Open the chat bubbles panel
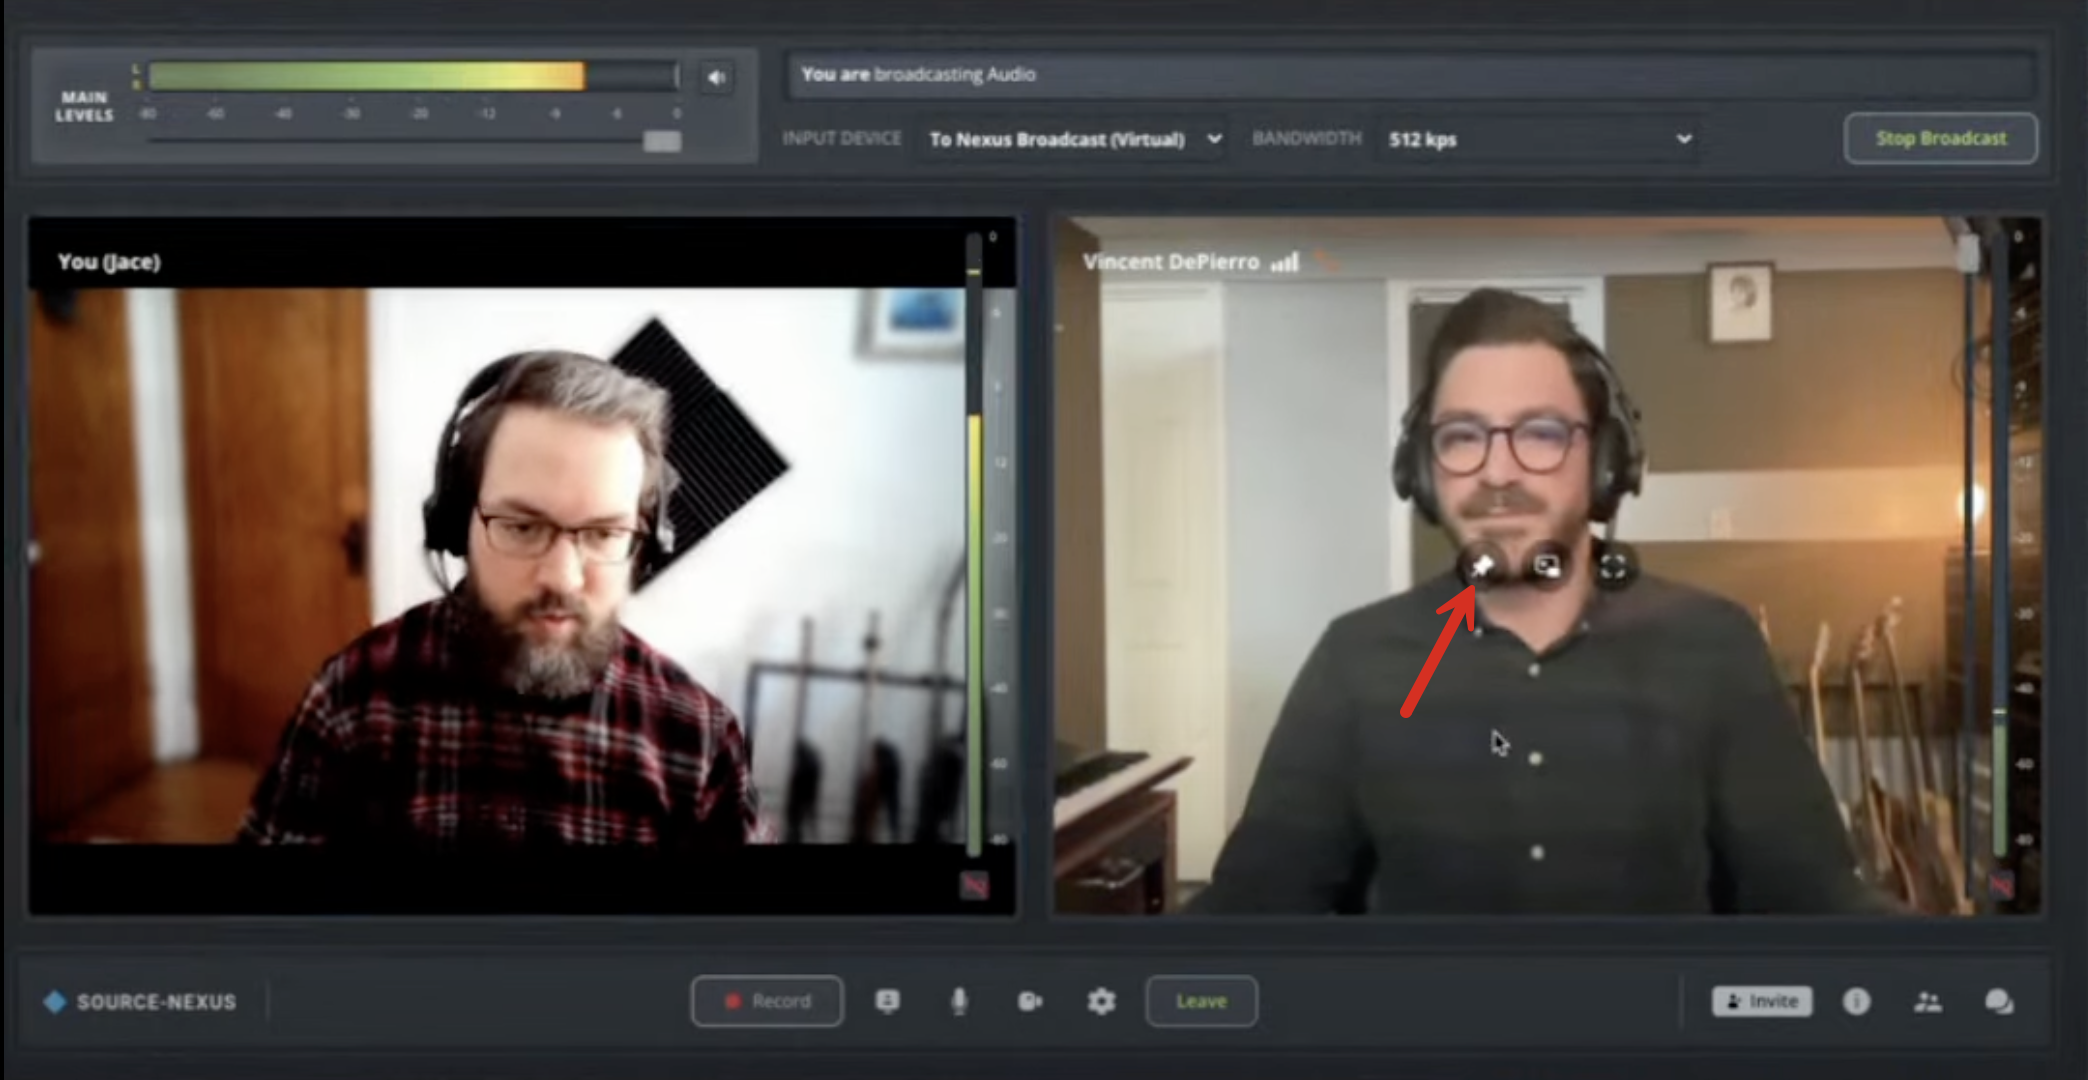2088x1080 pixels. [x=1998, y=1001]
